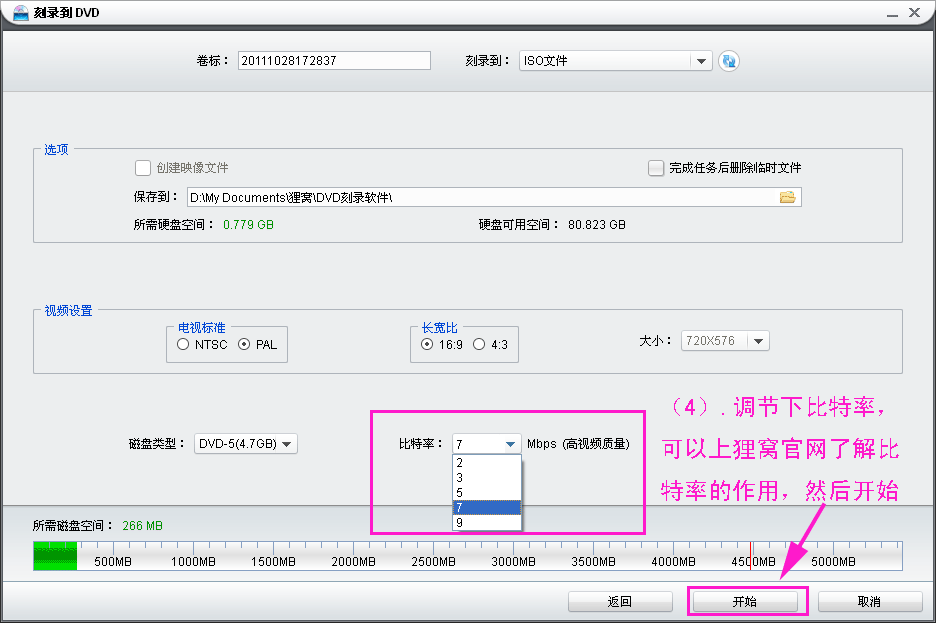Screen dimensions: 936x623
Task: Click the 80.823 GB available space value
Action: pyautogui.click(x=596, y=225)
